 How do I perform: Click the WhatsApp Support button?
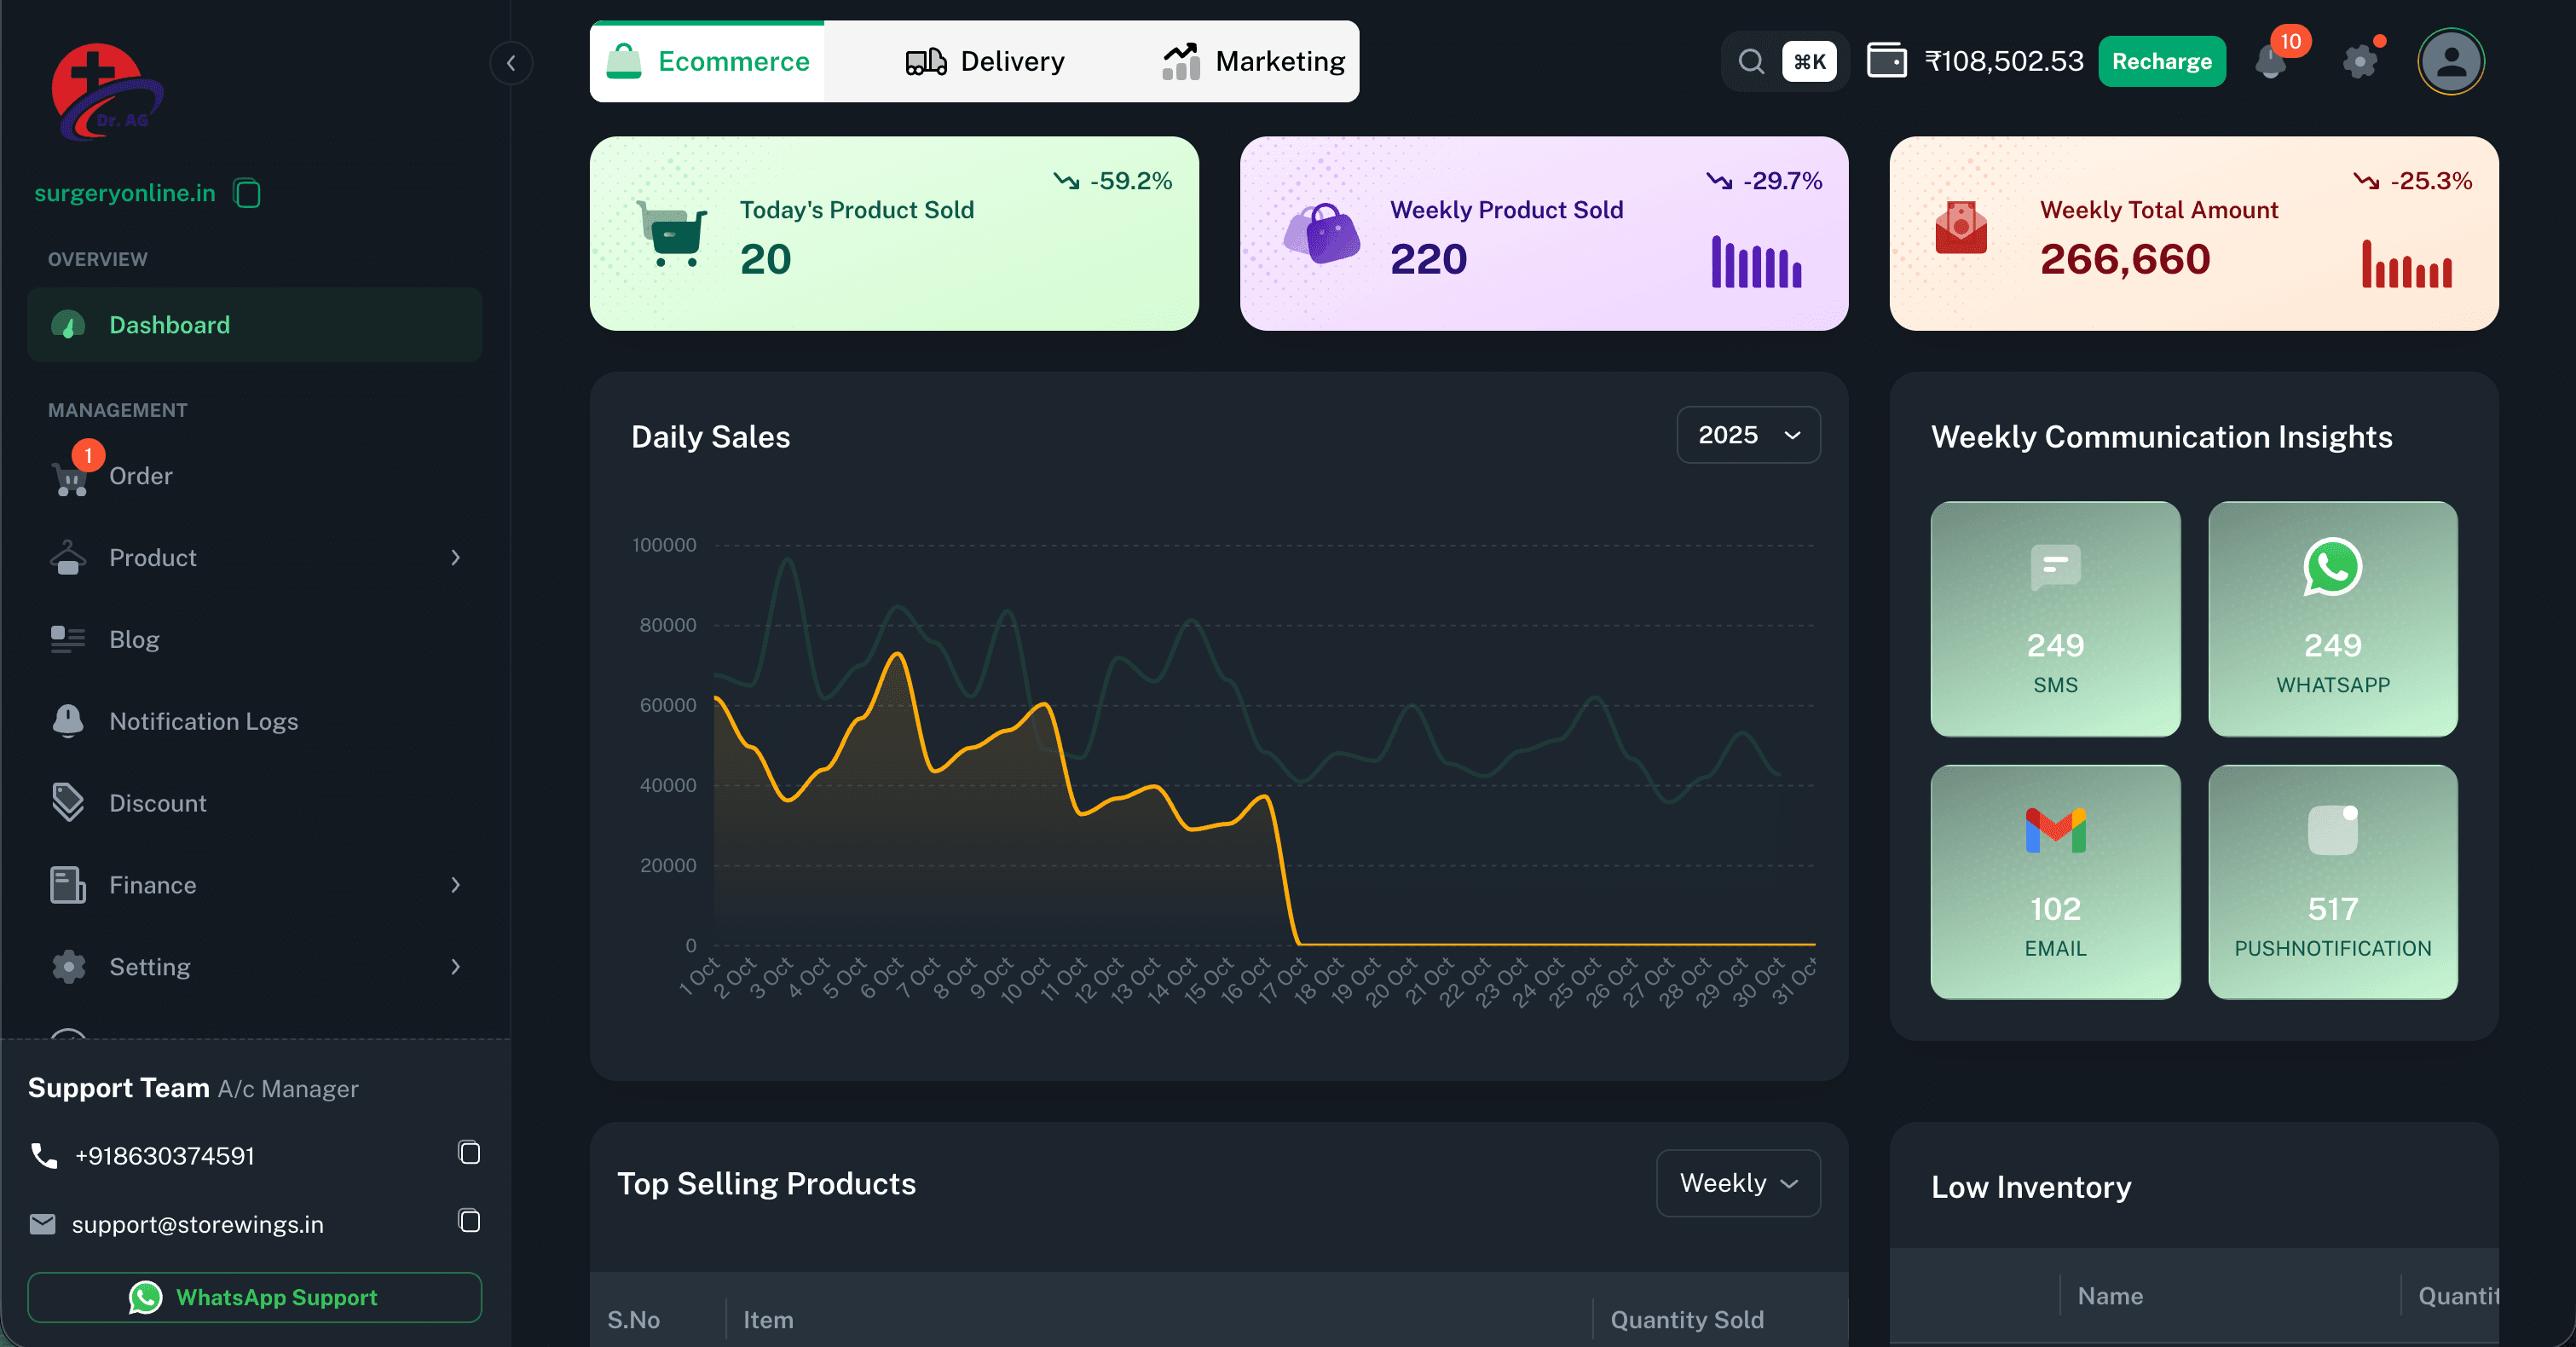pos(254,1297)
